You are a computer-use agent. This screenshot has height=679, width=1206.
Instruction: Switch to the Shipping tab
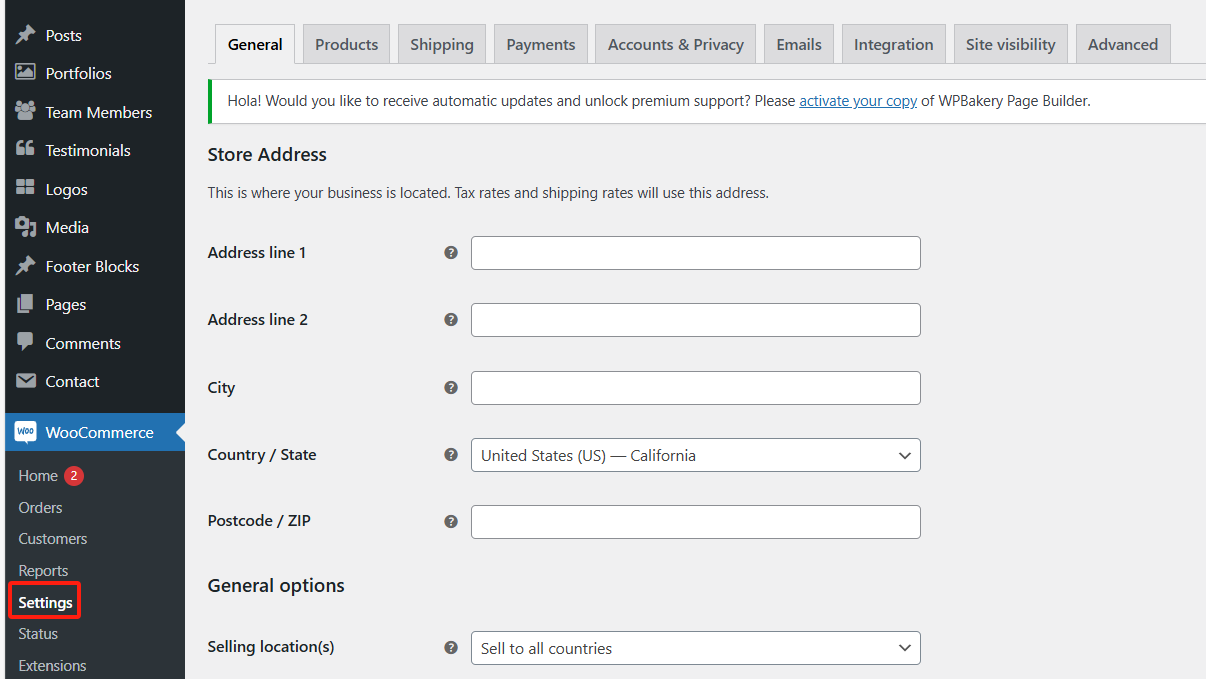pos(441,43)
